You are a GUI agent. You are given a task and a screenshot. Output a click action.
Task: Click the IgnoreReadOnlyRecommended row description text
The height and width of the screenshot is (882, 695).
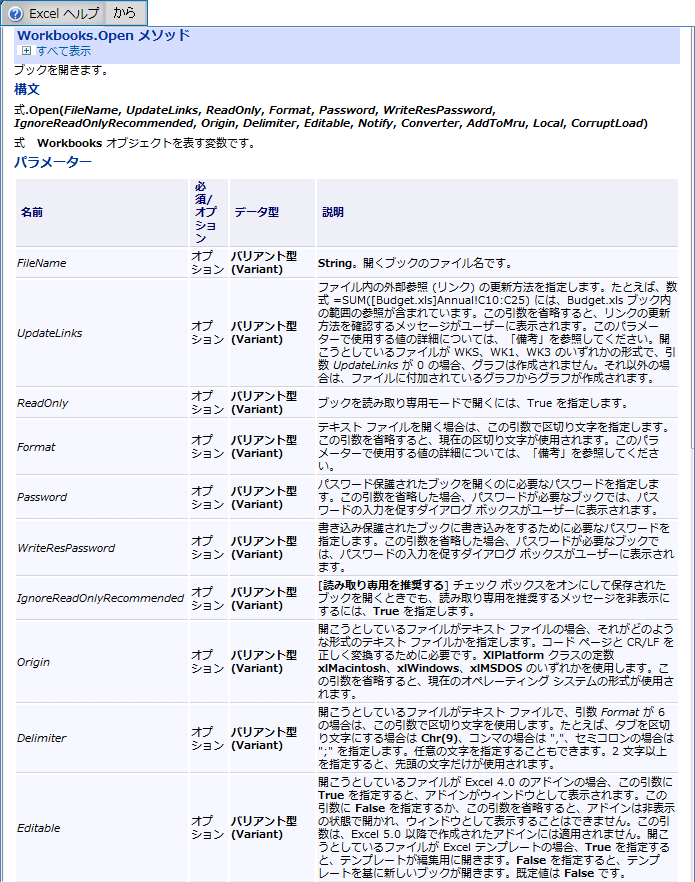pyautogui.click(x=494, y=598)
